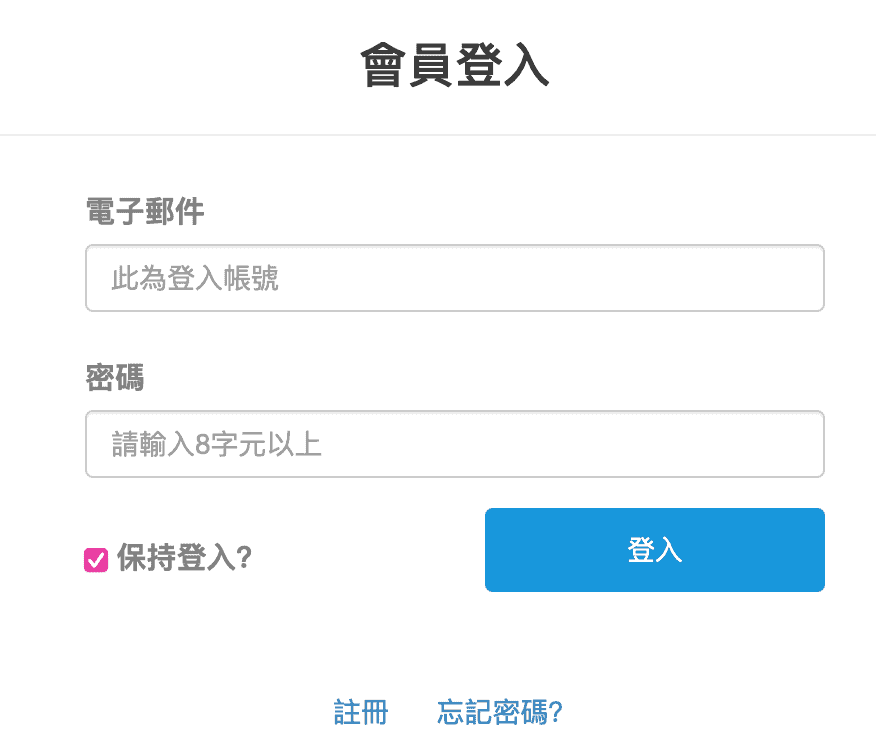Click the 保持登入? label text
Screen dimensions: 876x752
pyautogui.click(x=184, y=558)
